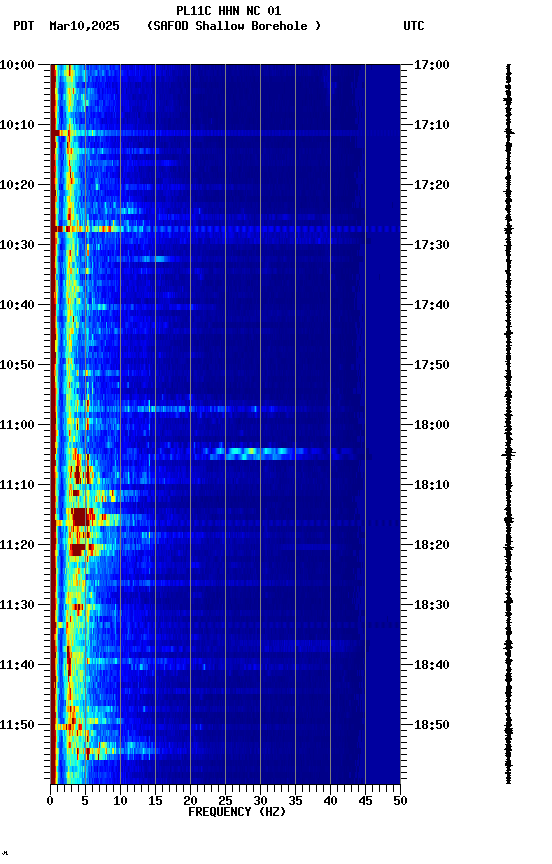This screenshot has width=552, height=864.
Task: Click the 17:00 UTC time label
Action: tap(432, 65)
